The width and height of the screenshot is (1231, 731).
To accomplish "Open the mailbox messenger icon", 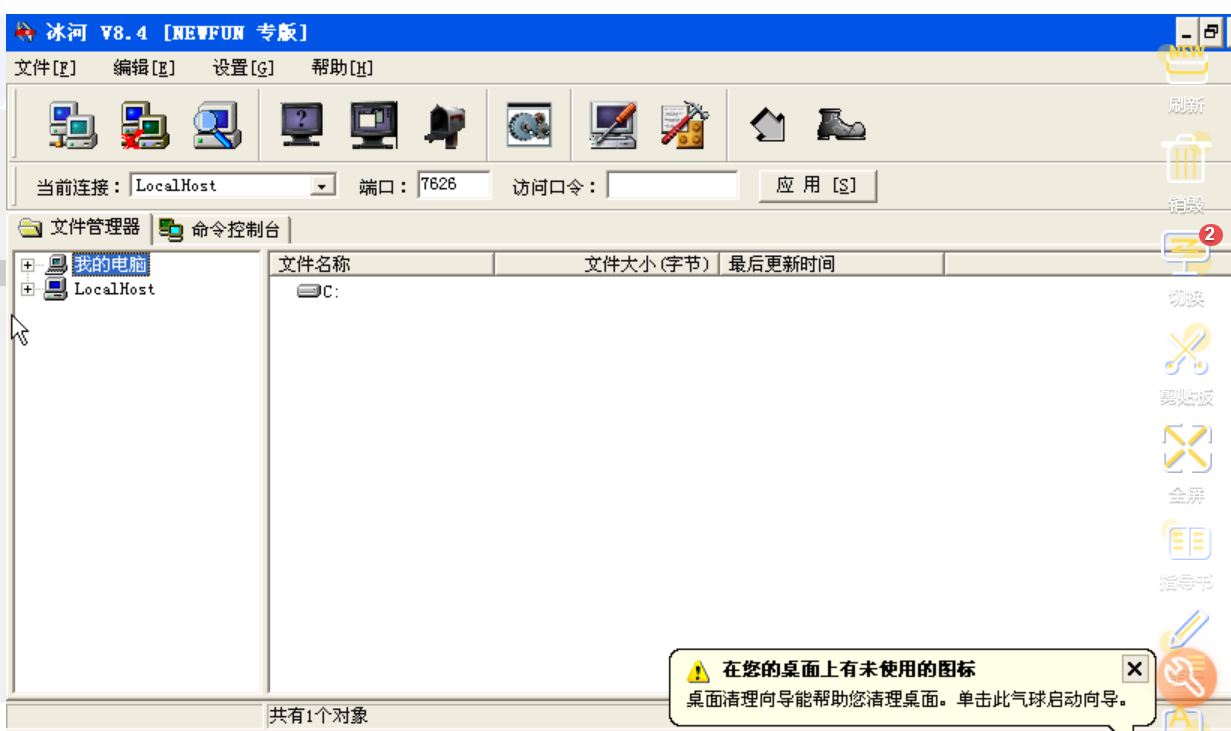I will pyautogui.click(x=445, y=126).
